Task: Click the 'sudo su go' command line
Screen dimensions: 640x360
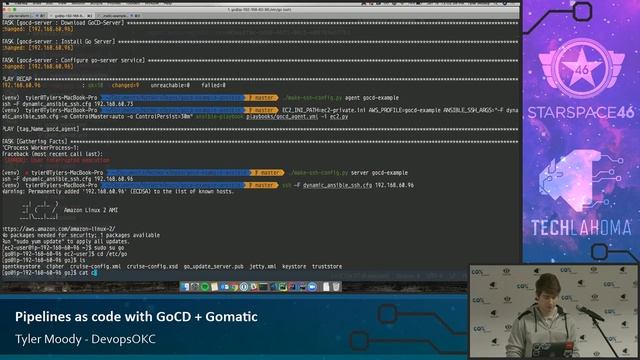Action: coord(63,248)
